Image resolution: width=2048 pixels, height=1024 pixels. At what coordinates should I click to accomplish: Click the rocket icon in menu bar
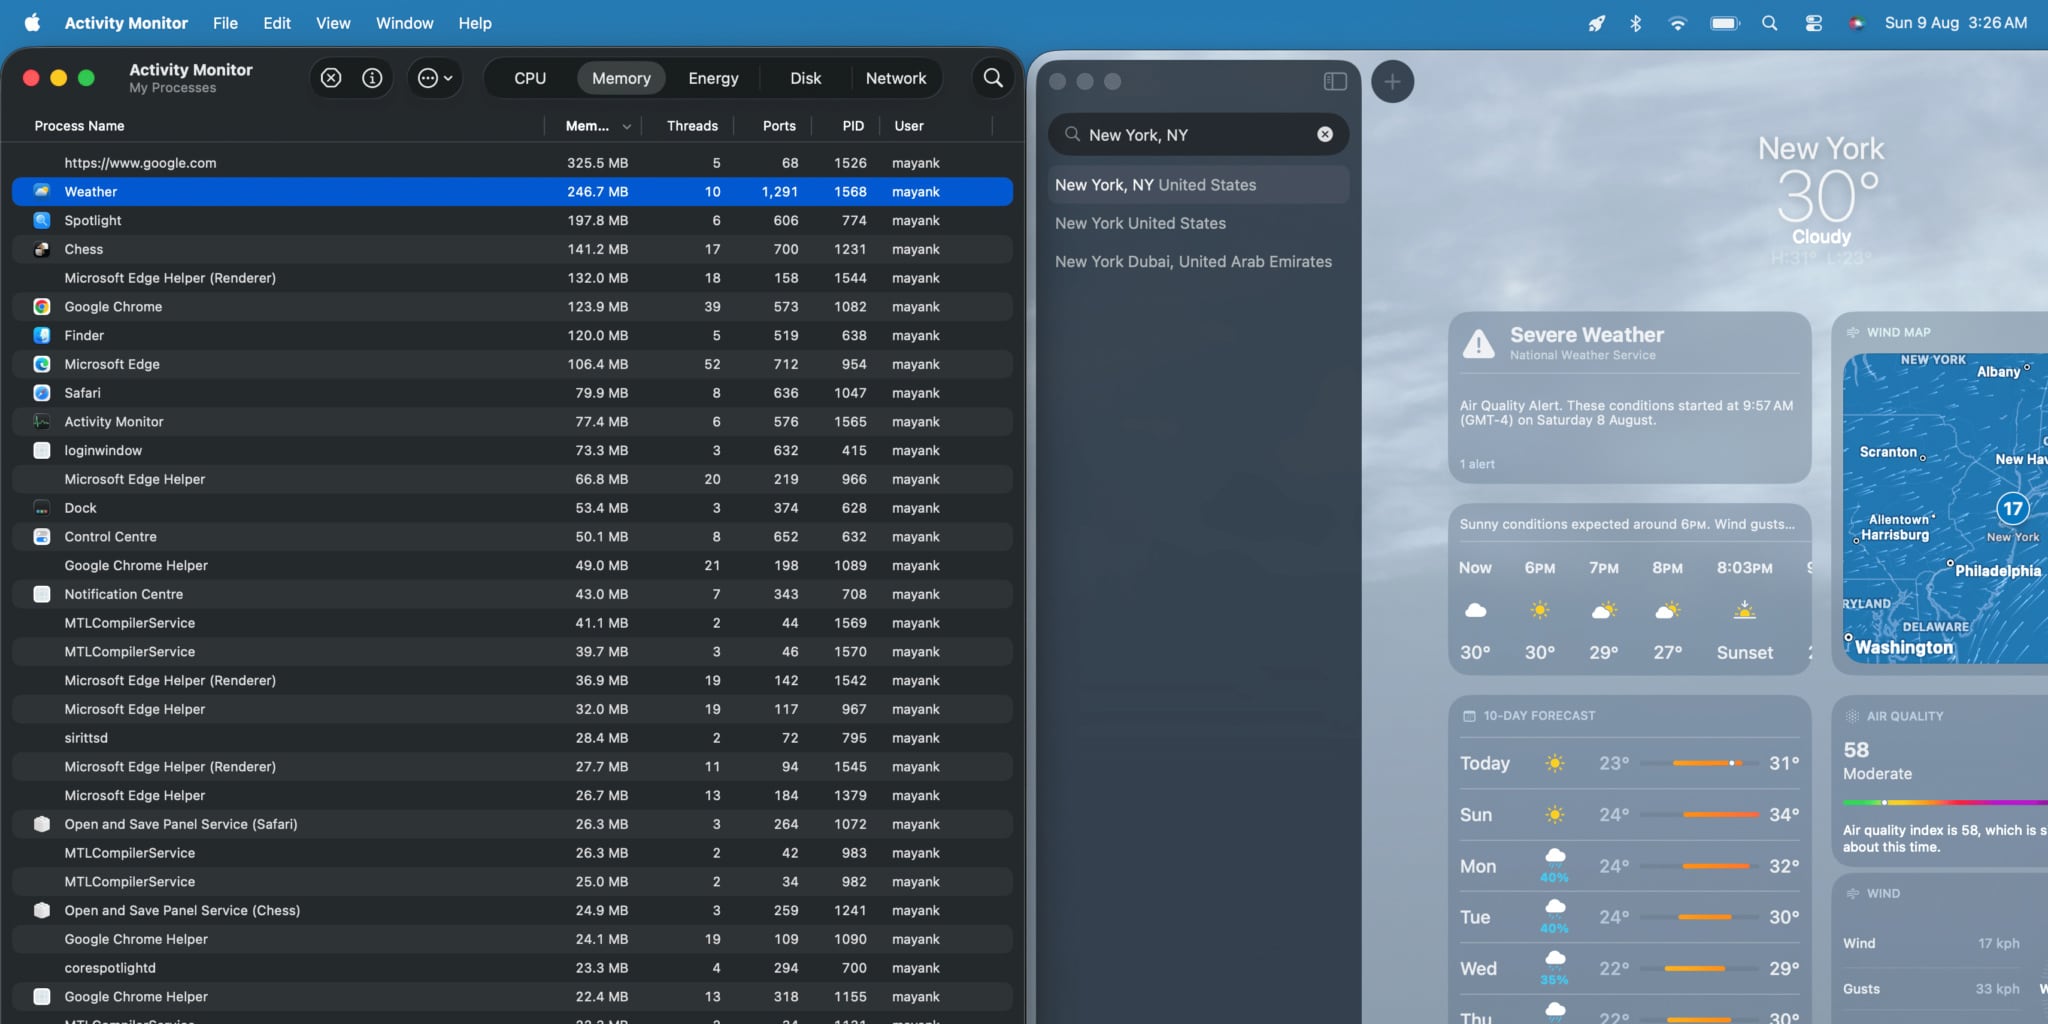click(x=1596, y=23)
